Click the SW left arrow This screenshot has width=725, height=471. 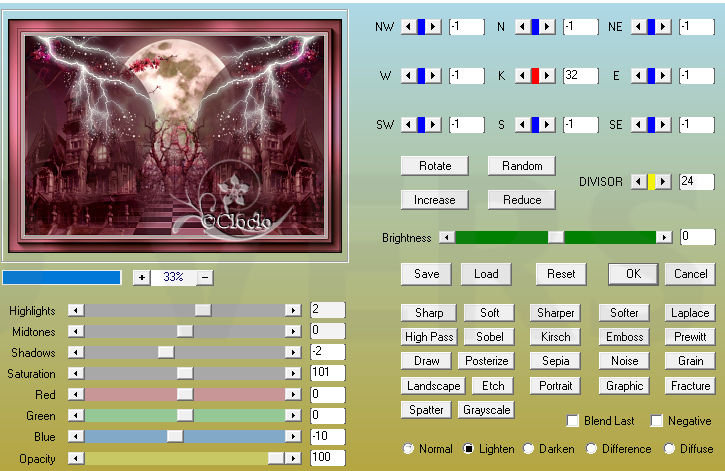(408, 124)
